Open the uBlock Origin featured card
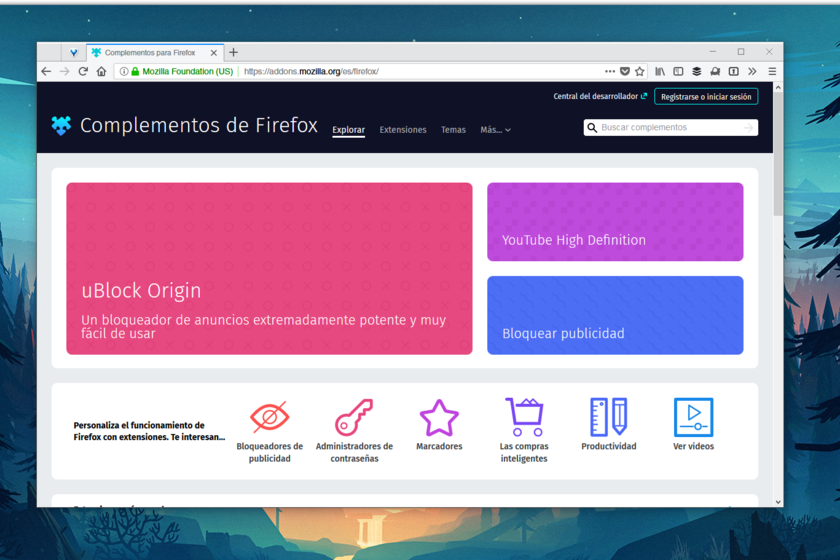Screen dimensions: 840x560 pyautogui.click(x=269, y=268)
